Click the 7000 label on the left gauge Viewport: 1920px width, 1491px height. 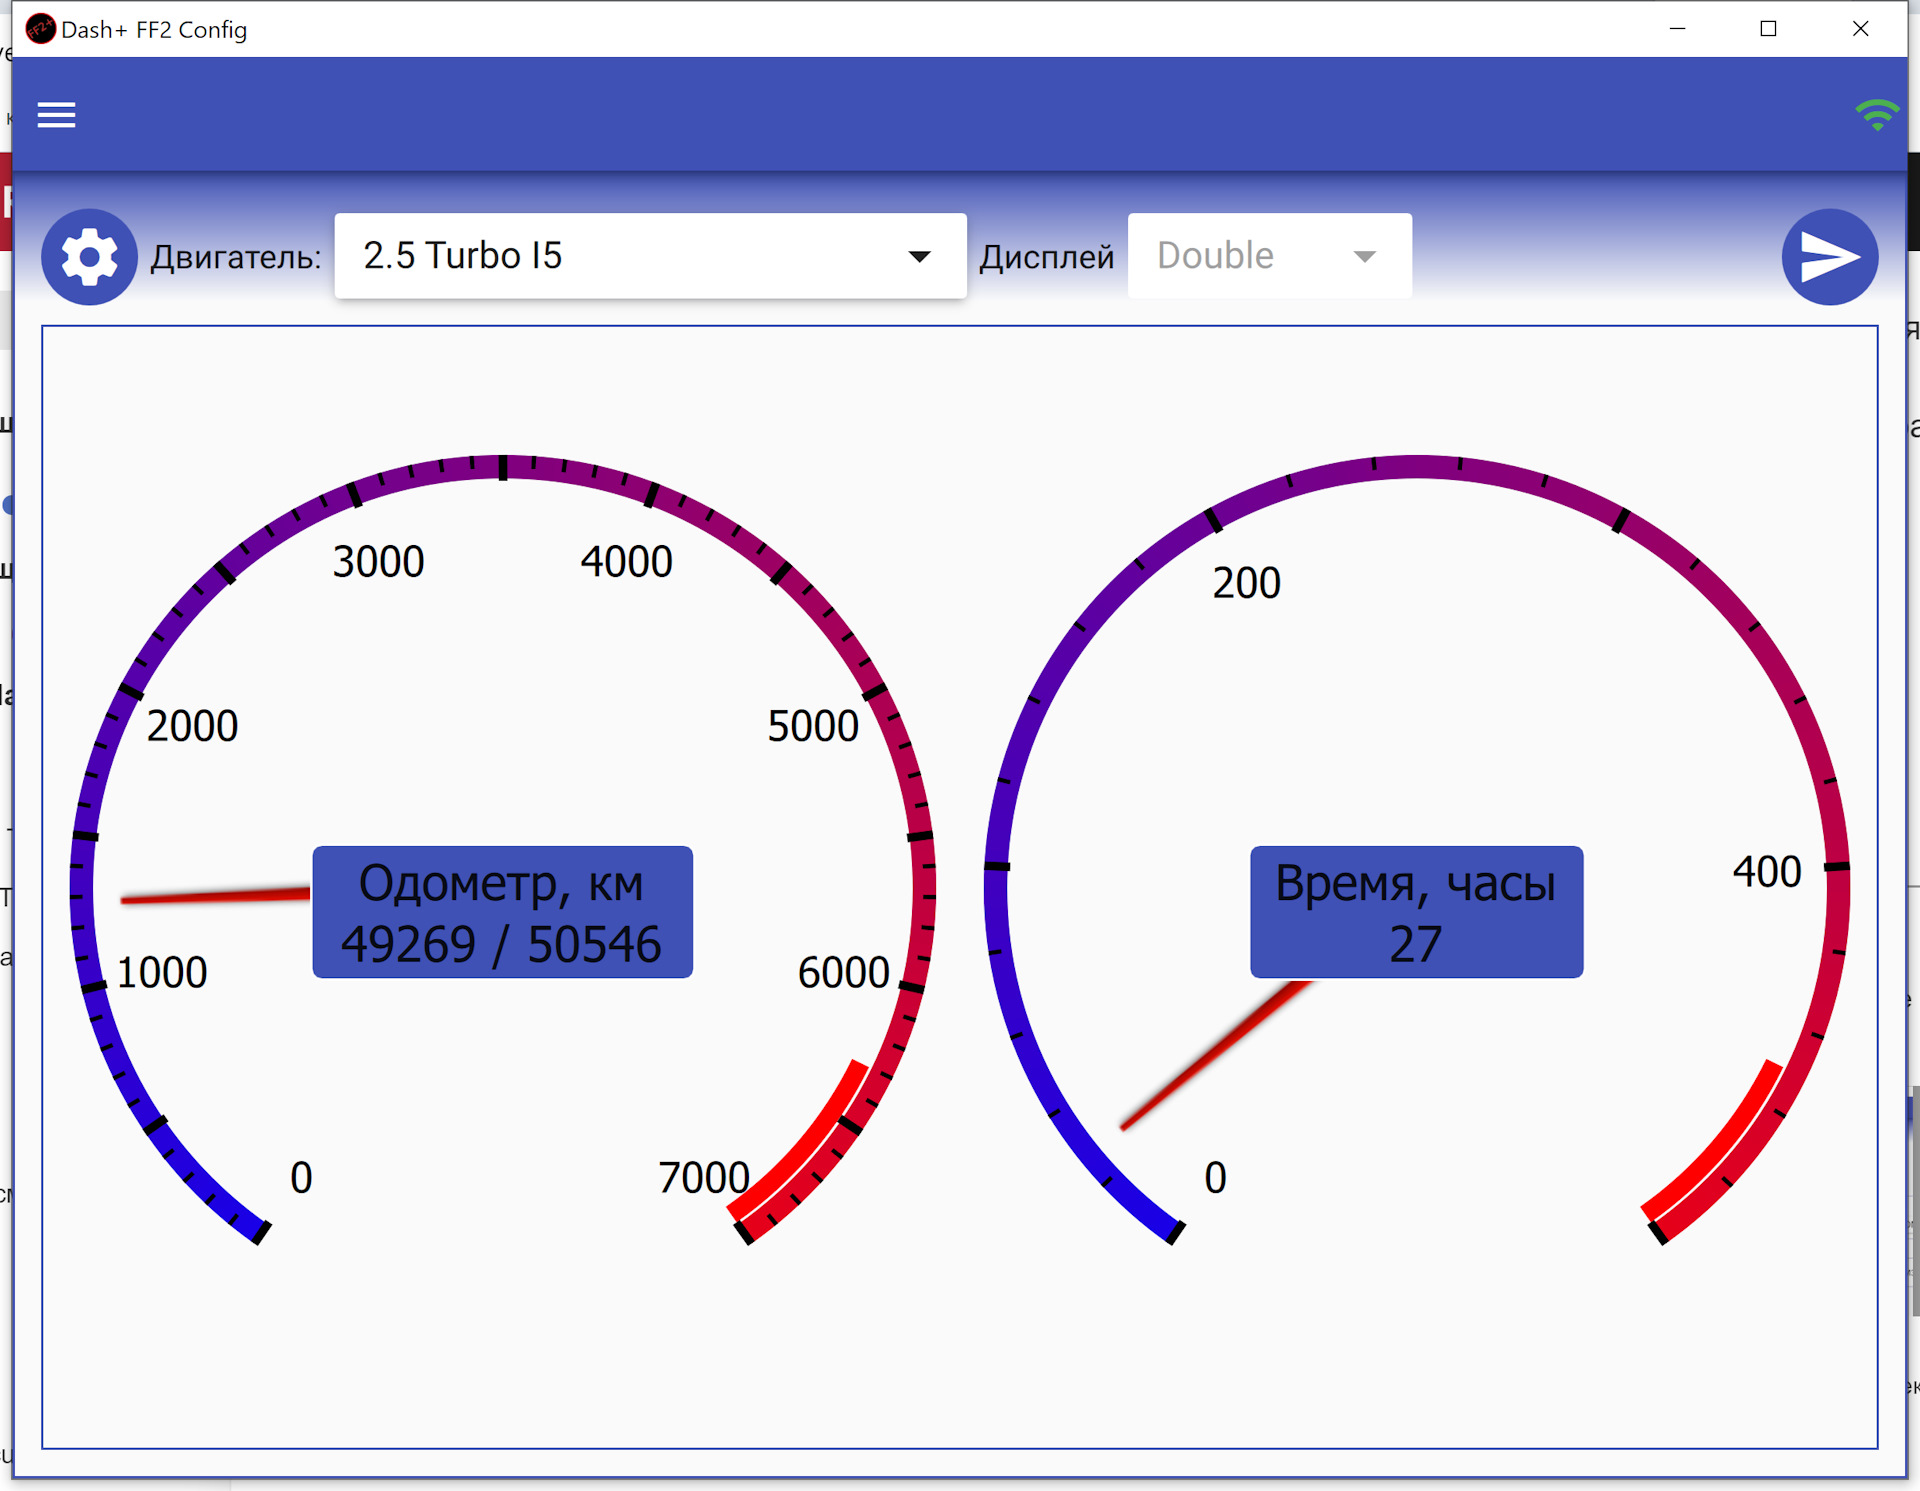(703, 1178)
